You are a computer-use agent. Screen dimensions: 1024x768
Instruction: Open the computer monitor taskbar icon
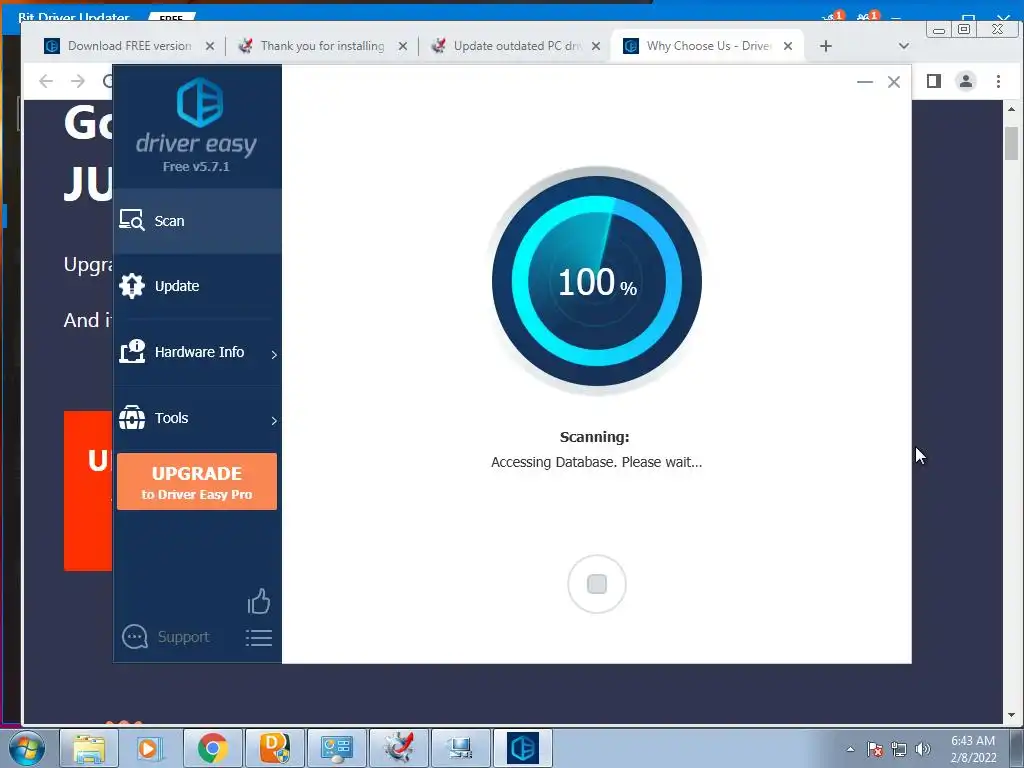click(x=460, y=748)
